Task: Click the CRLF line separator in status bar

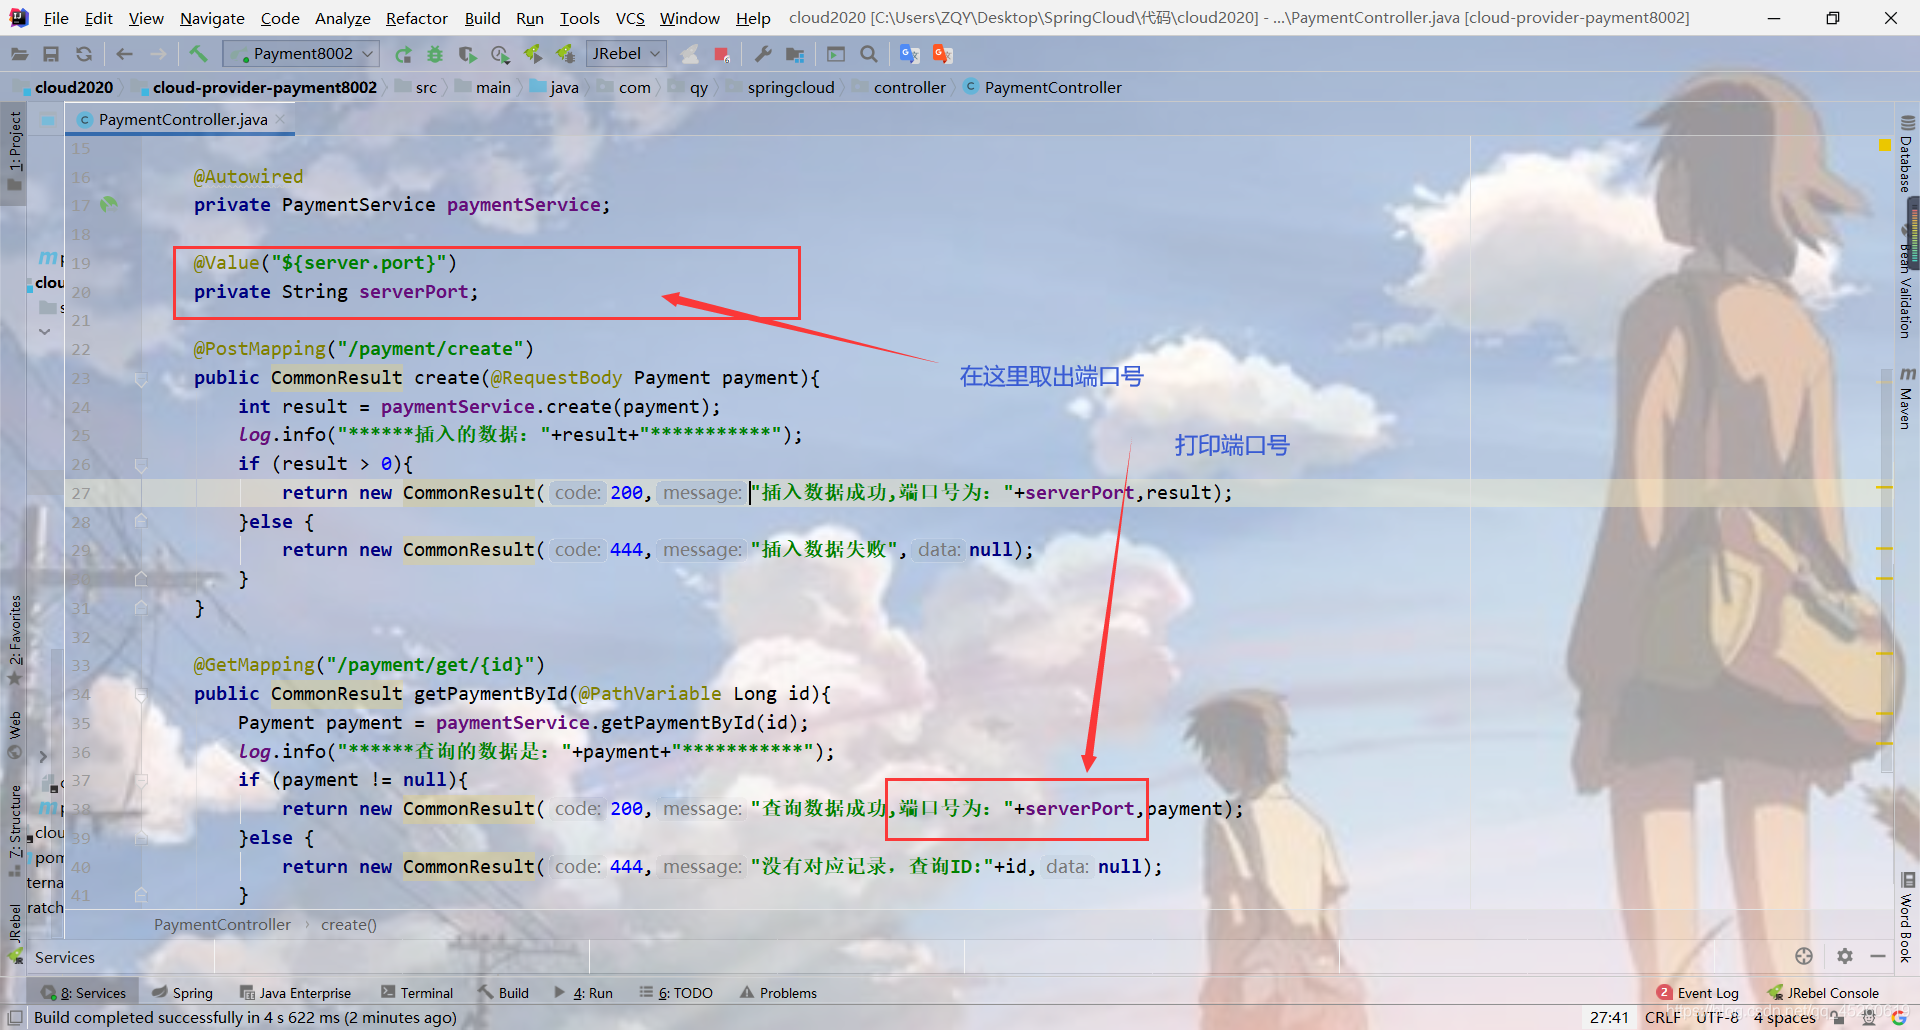Action: click(x=1662, y=1017)
